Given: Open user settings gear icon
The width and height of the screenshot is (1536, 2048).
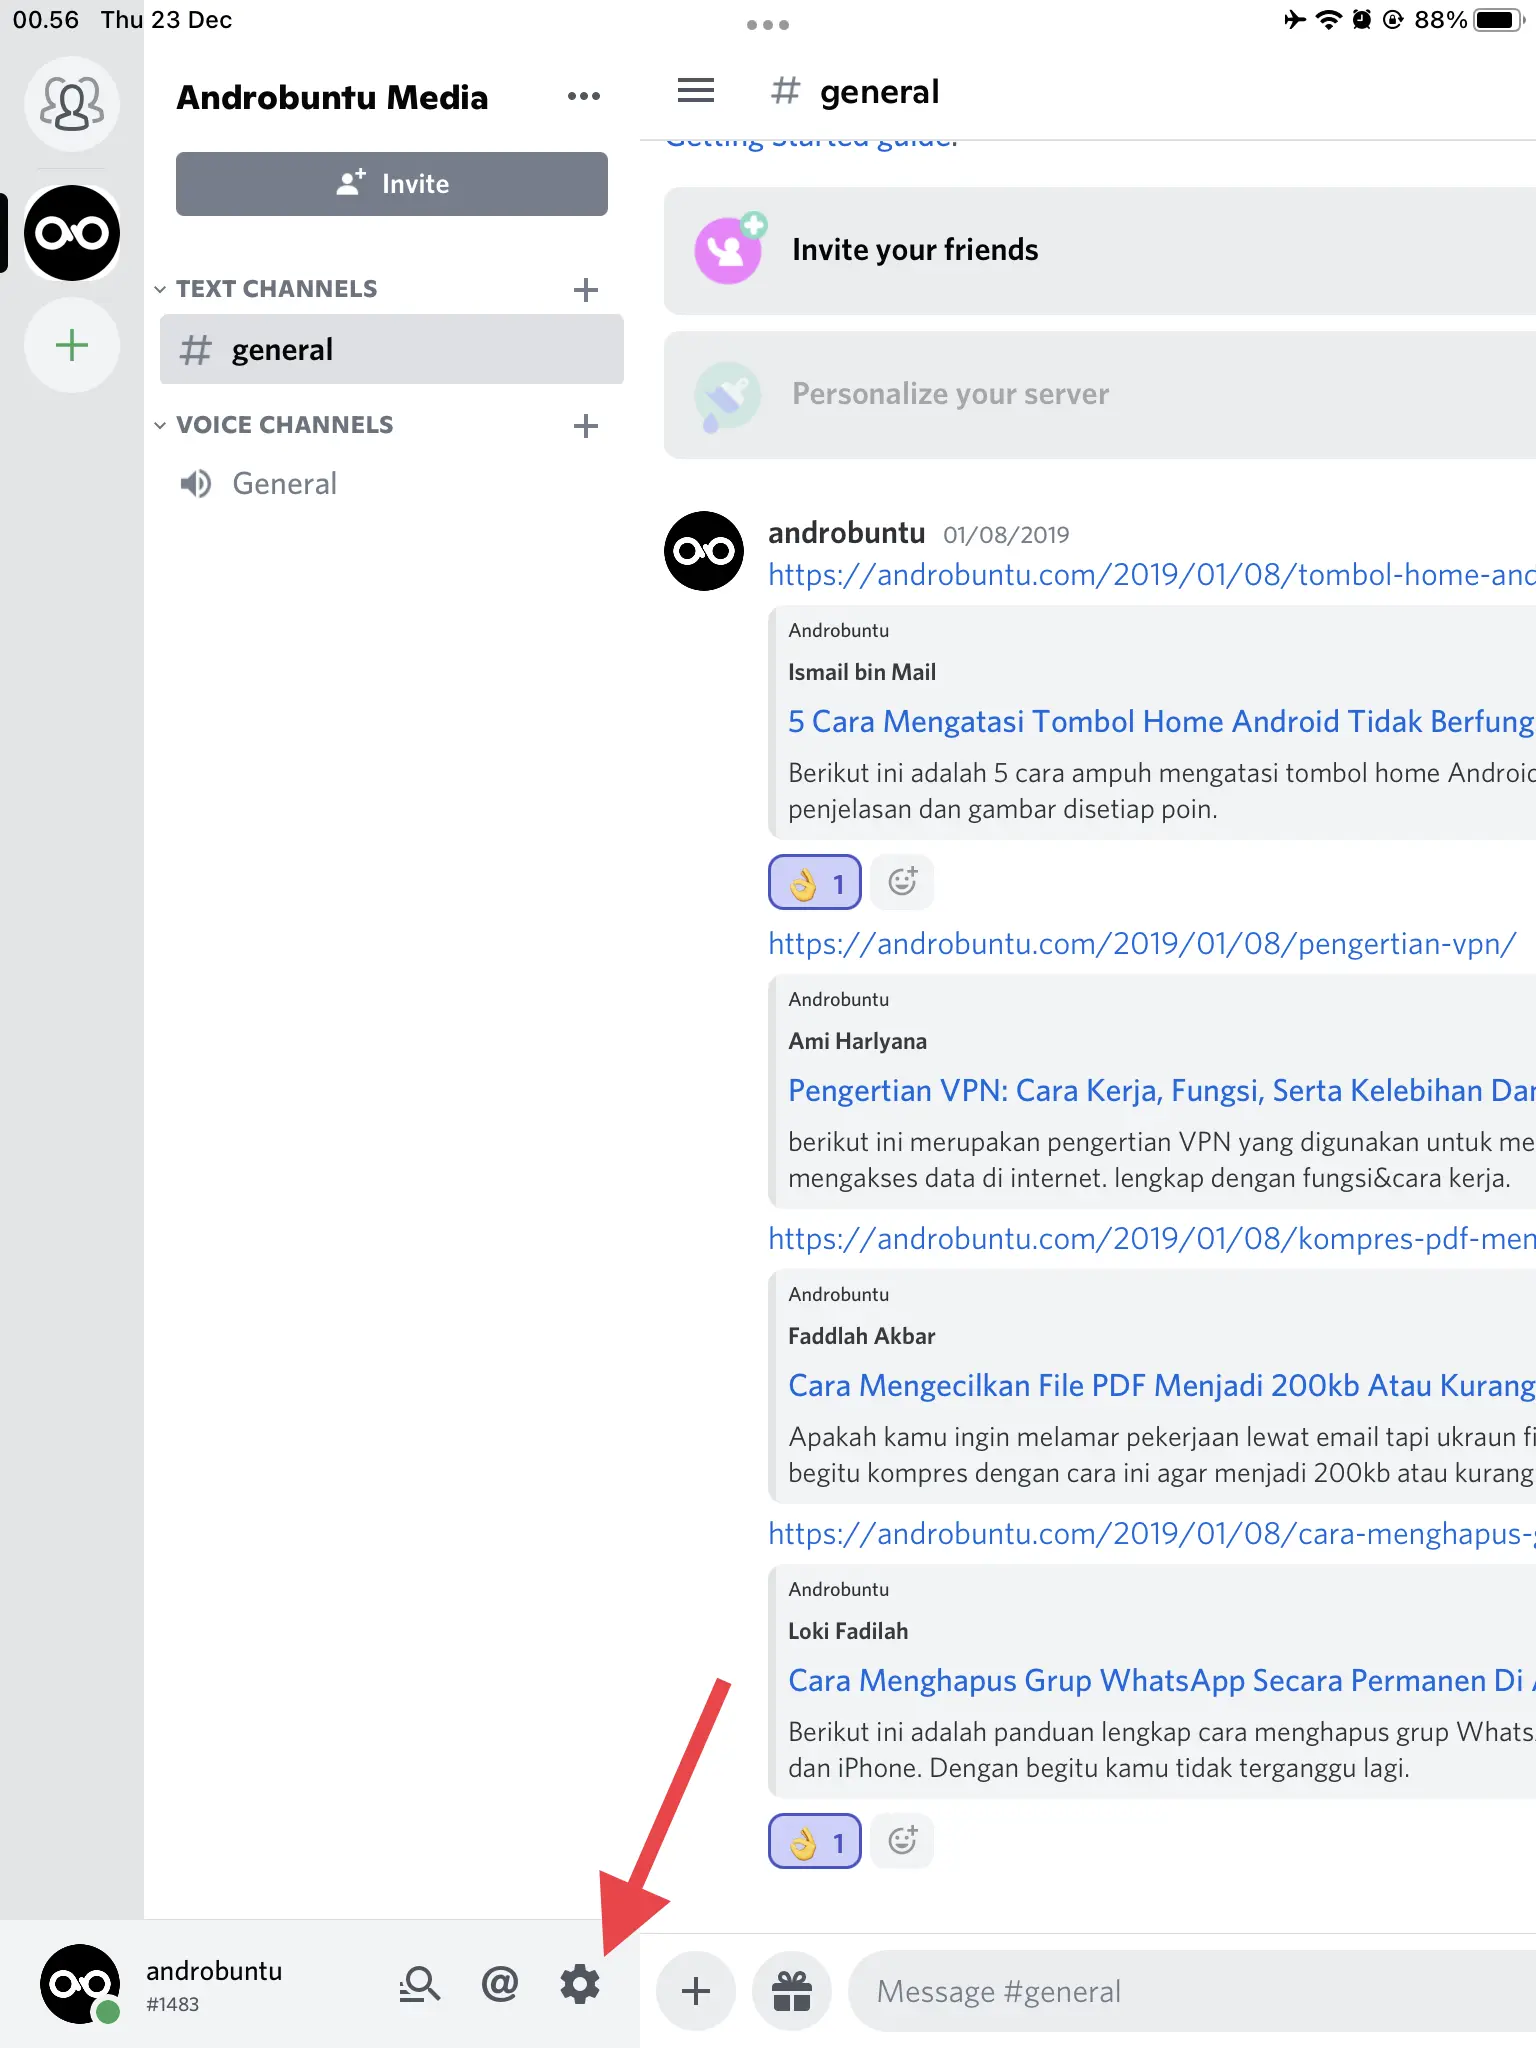Looking at the screenshot, I should pyautogui.click(x=580, y=1984).
